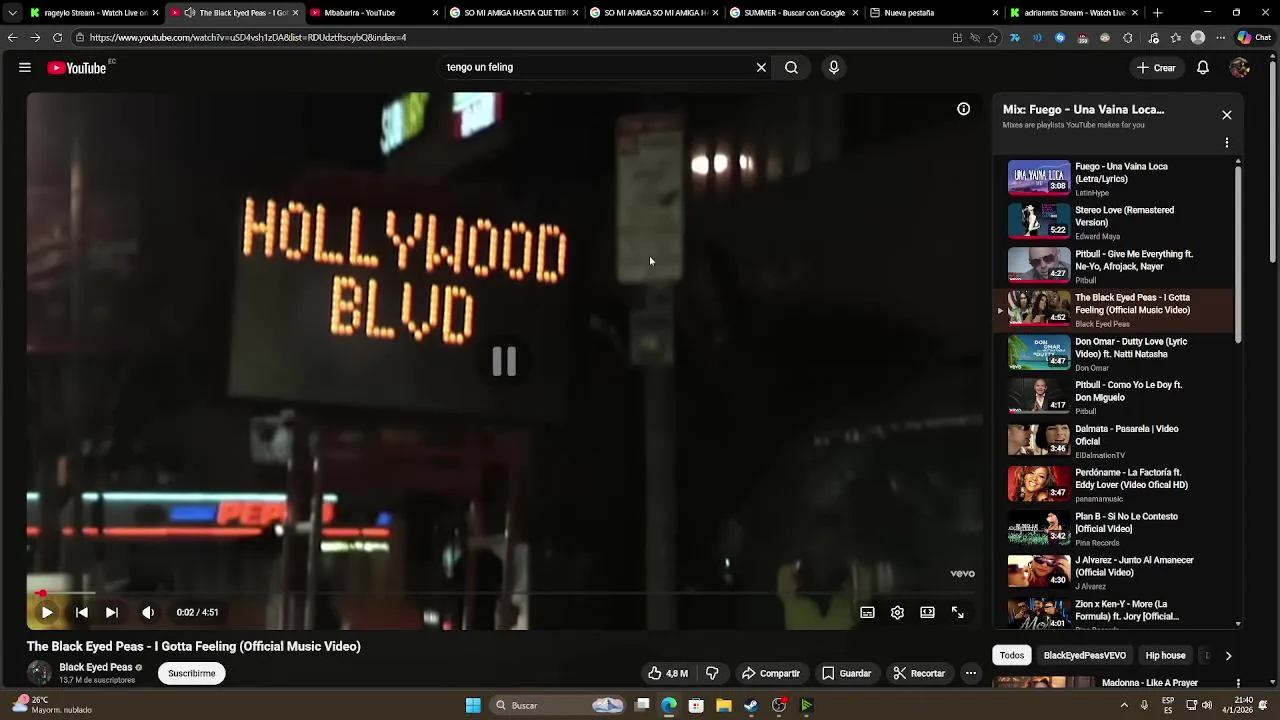The height and width of the screenshot is (720, 1280).
Task: Show more filter chips with arrow
Action: (x=1228, y=656)
